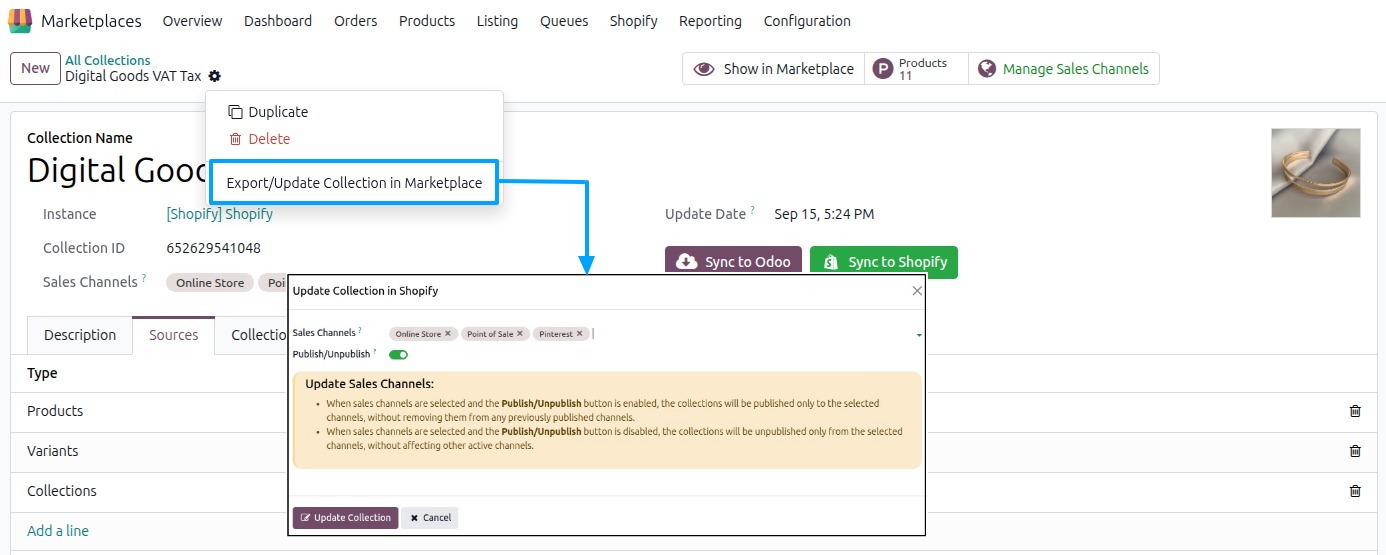Switch to the Description tab
The height and width of the screenshot is (555, 1386).
(80, 335)
